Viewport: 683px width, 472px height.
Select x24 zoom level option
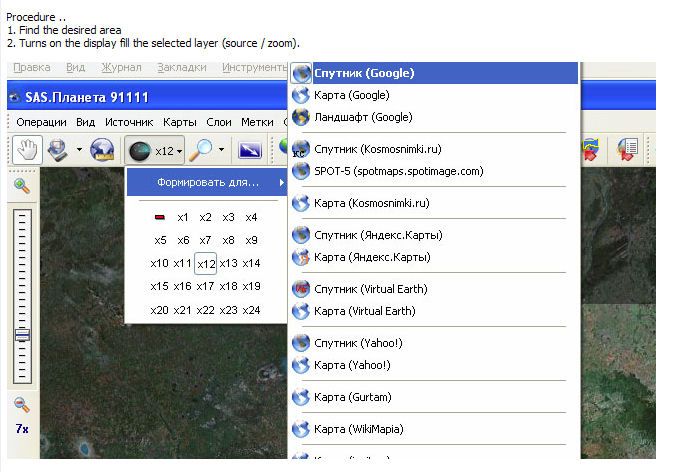coord(251,310)
